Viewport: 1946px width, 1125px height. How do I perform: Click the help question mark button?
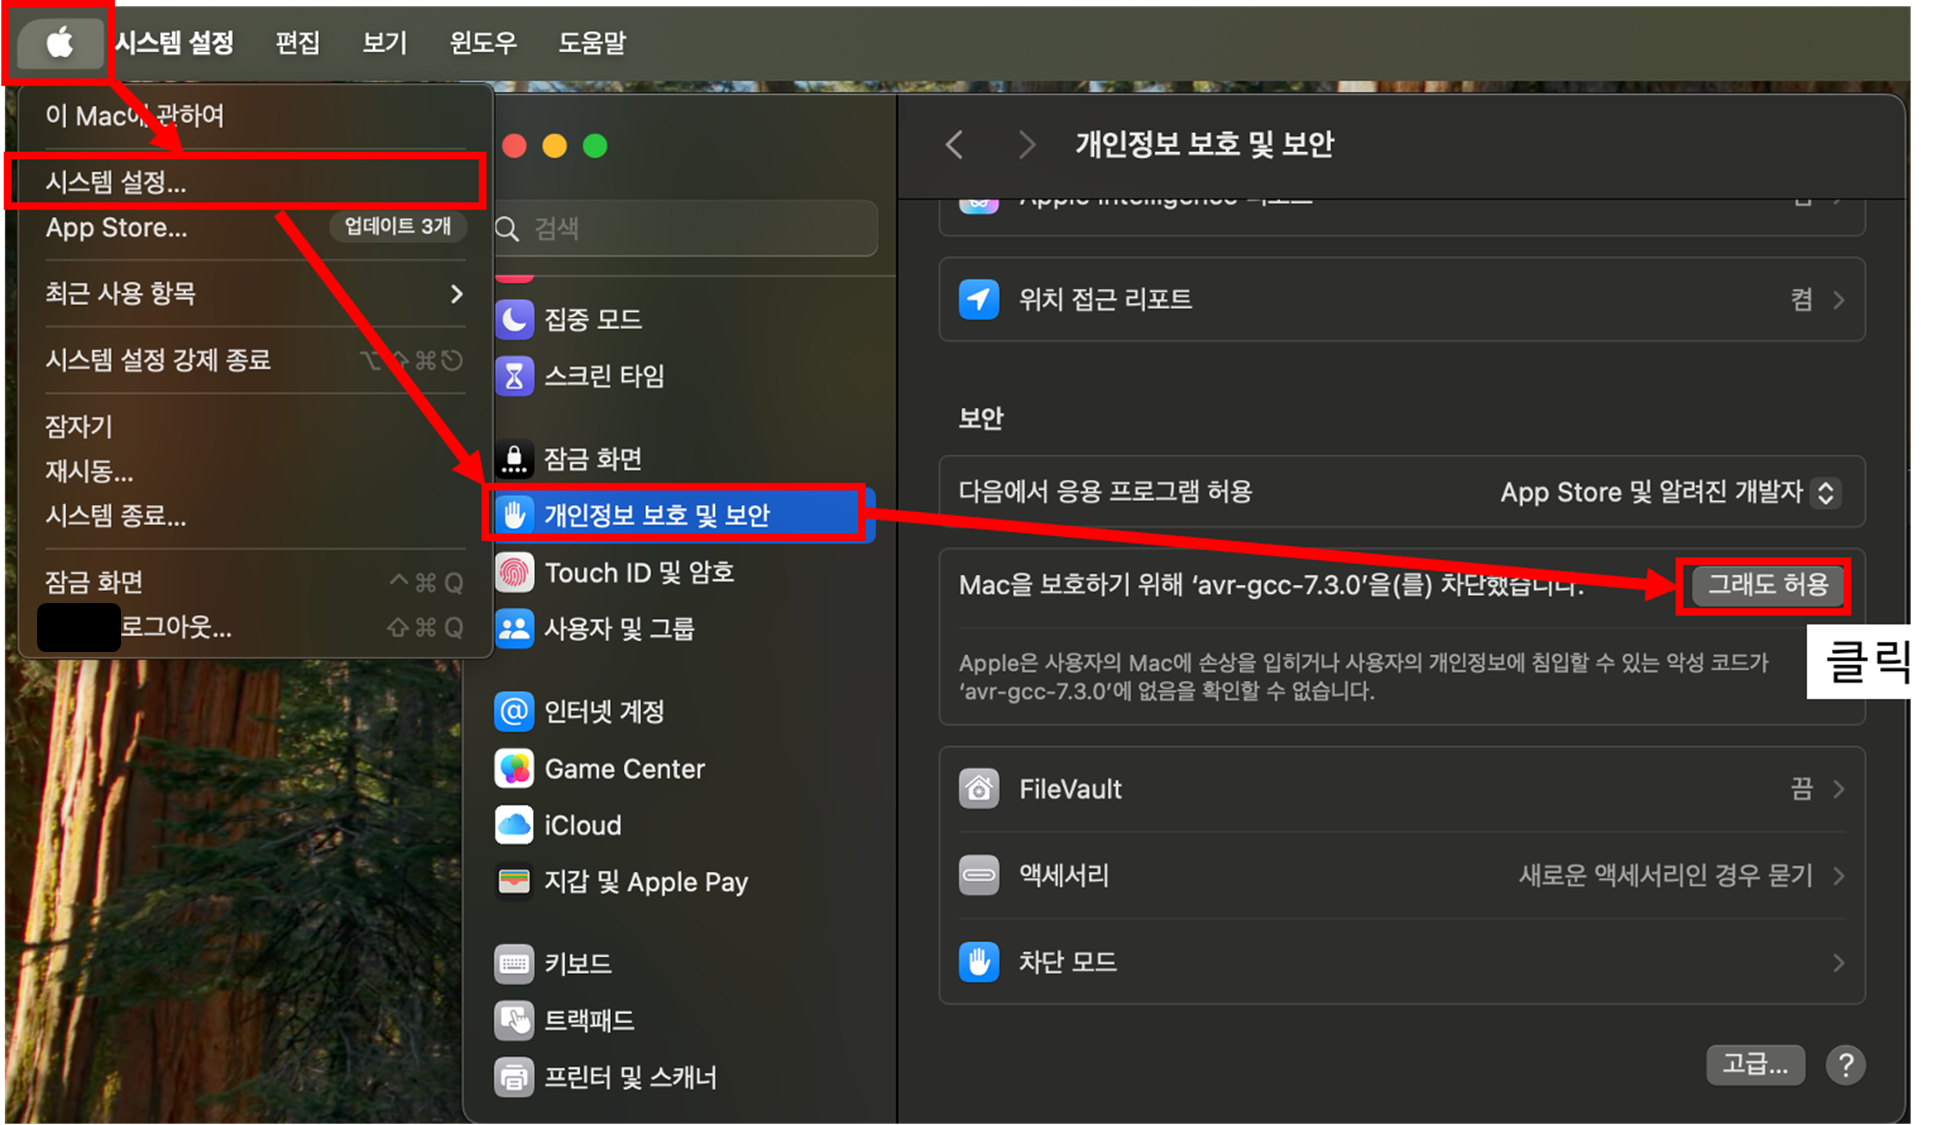tap(1845, 1065)
